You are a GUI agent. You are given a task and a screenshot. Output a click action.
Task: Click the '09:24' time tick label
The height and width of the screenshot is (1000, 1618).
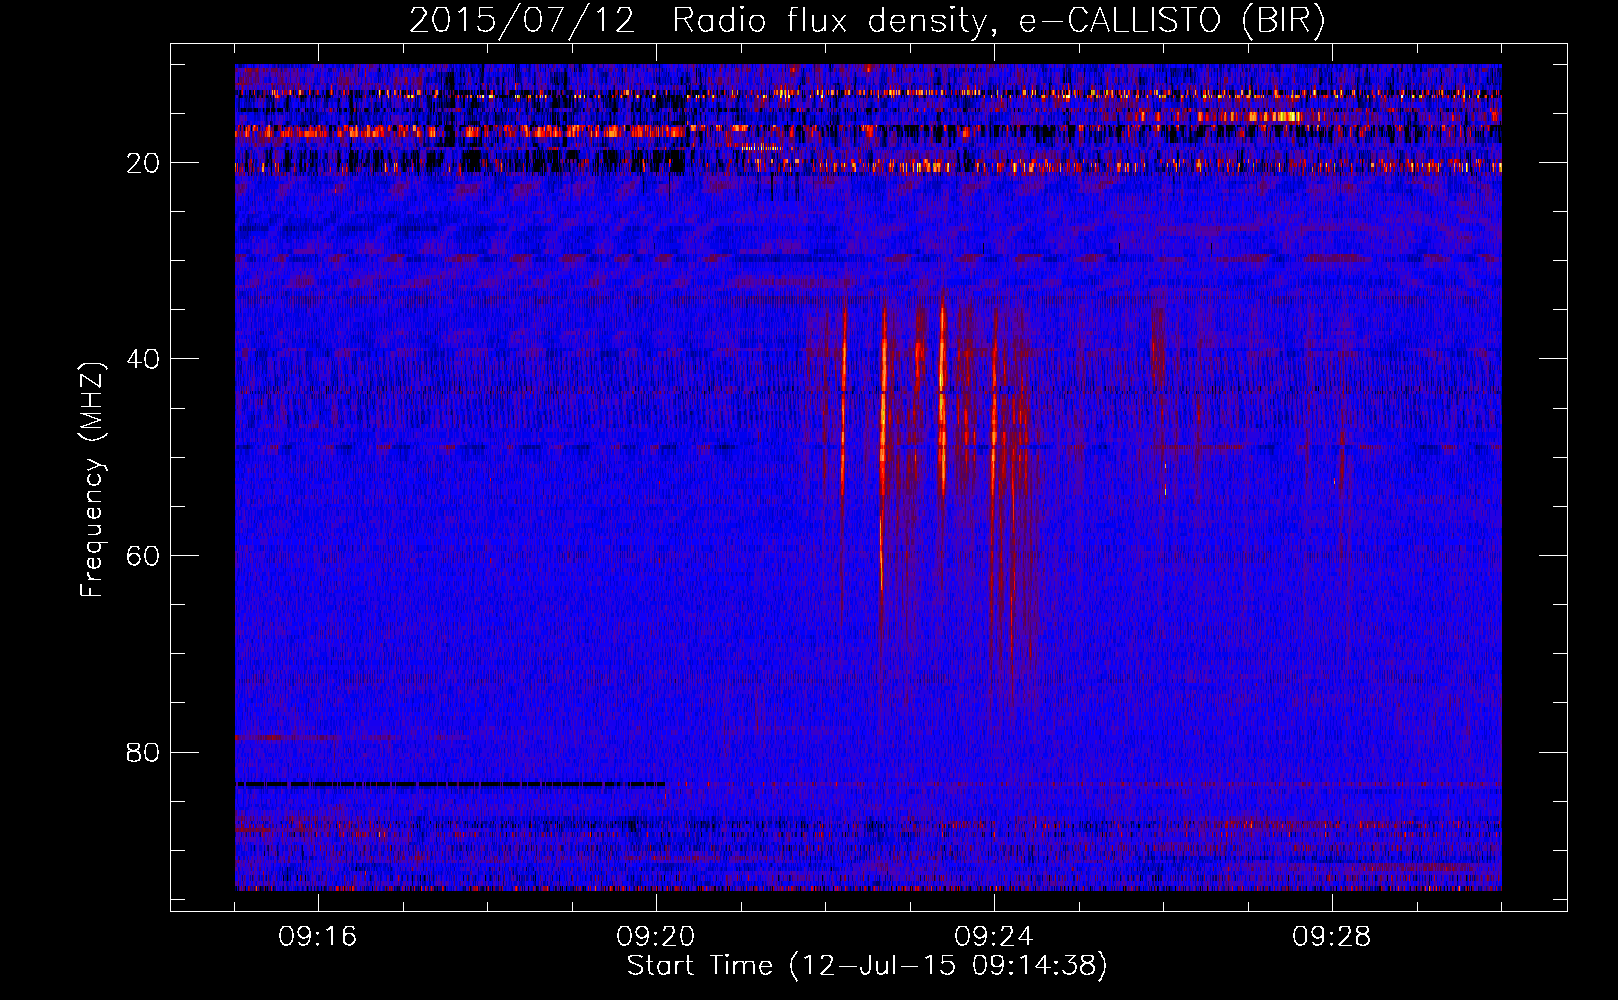(994, 937)
